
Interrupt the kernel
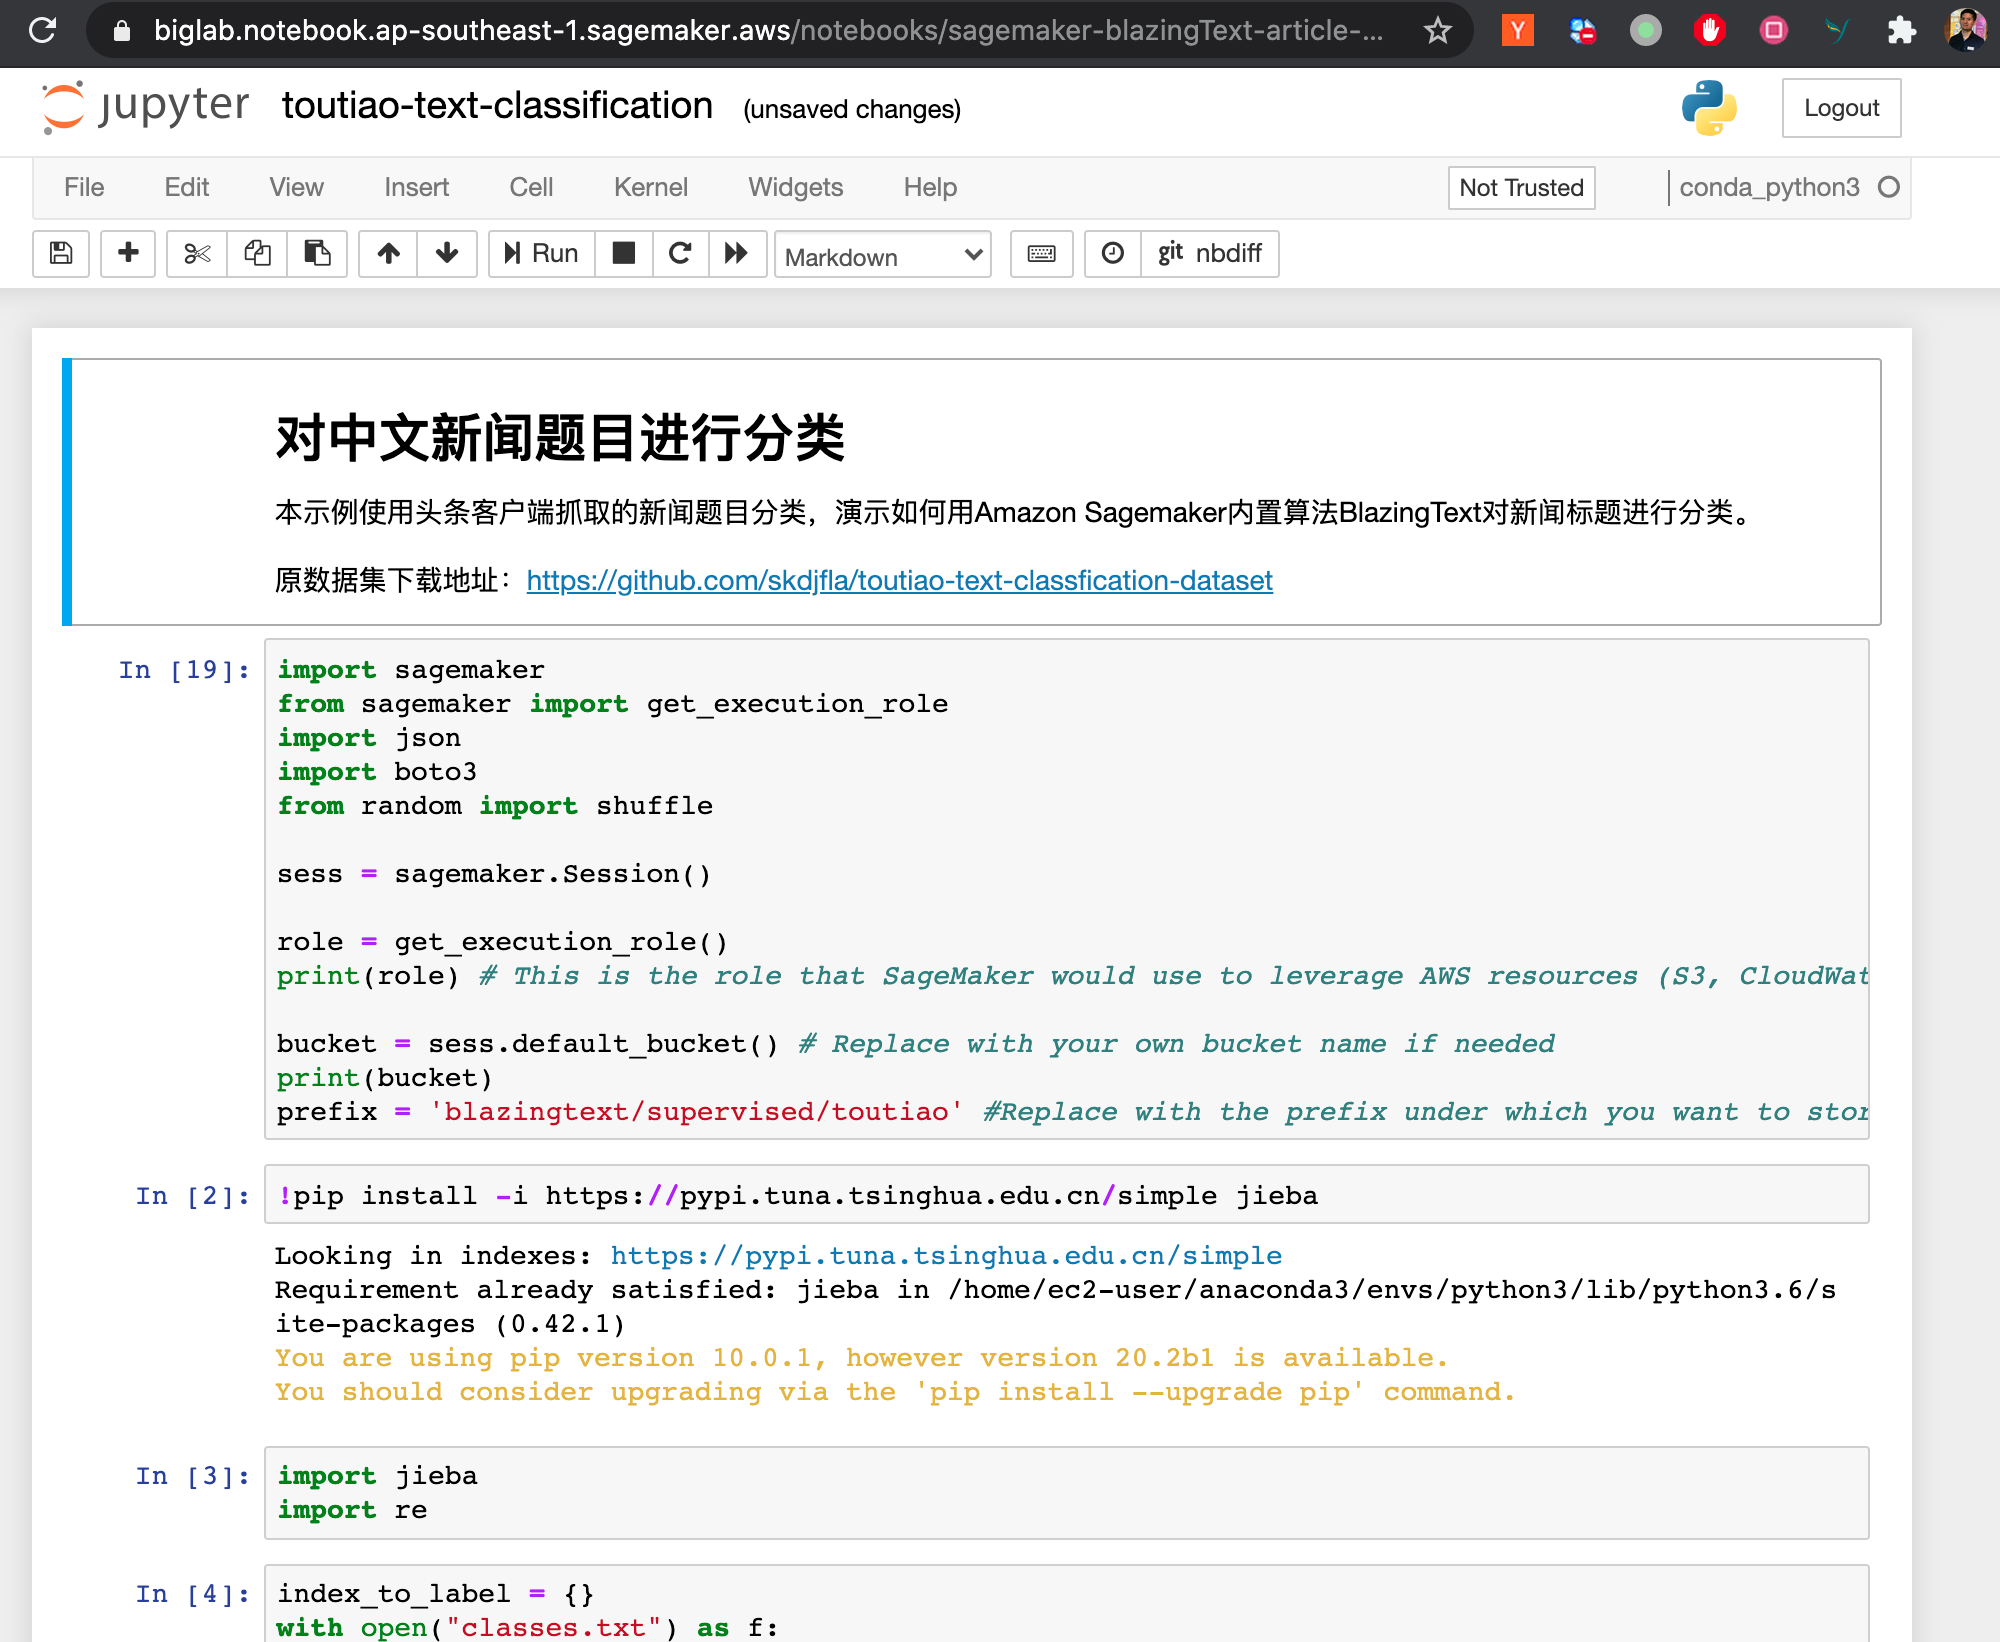[x=623, y=254]
